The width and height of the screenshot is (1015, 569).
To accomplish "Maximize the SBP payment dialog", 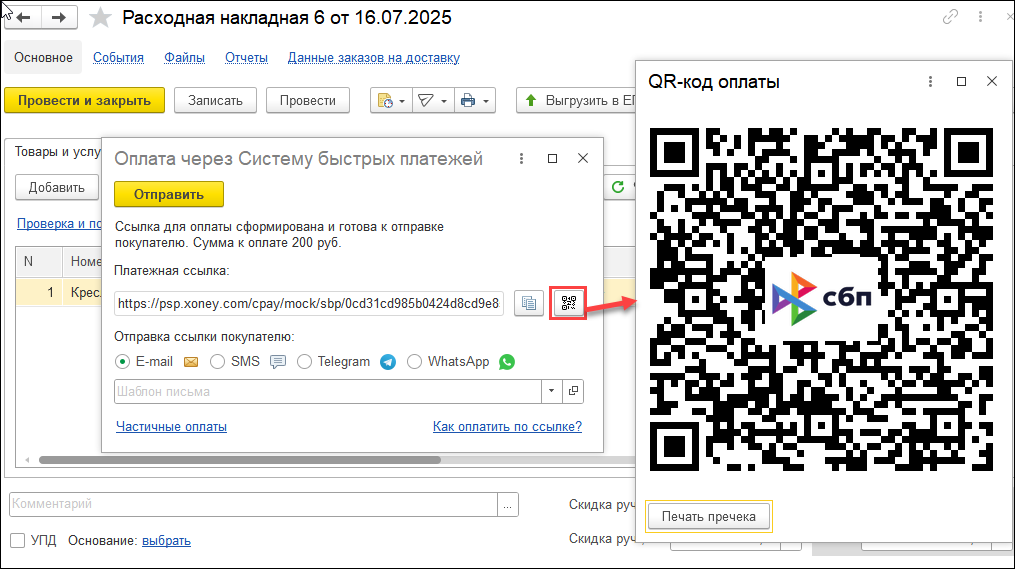I will click(552, 159).
